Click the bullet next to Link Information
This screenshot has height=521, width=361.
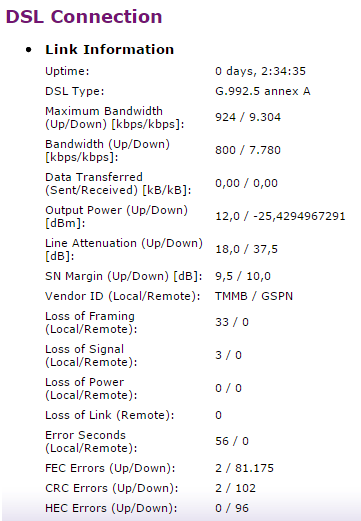click(x=29, y=50)
